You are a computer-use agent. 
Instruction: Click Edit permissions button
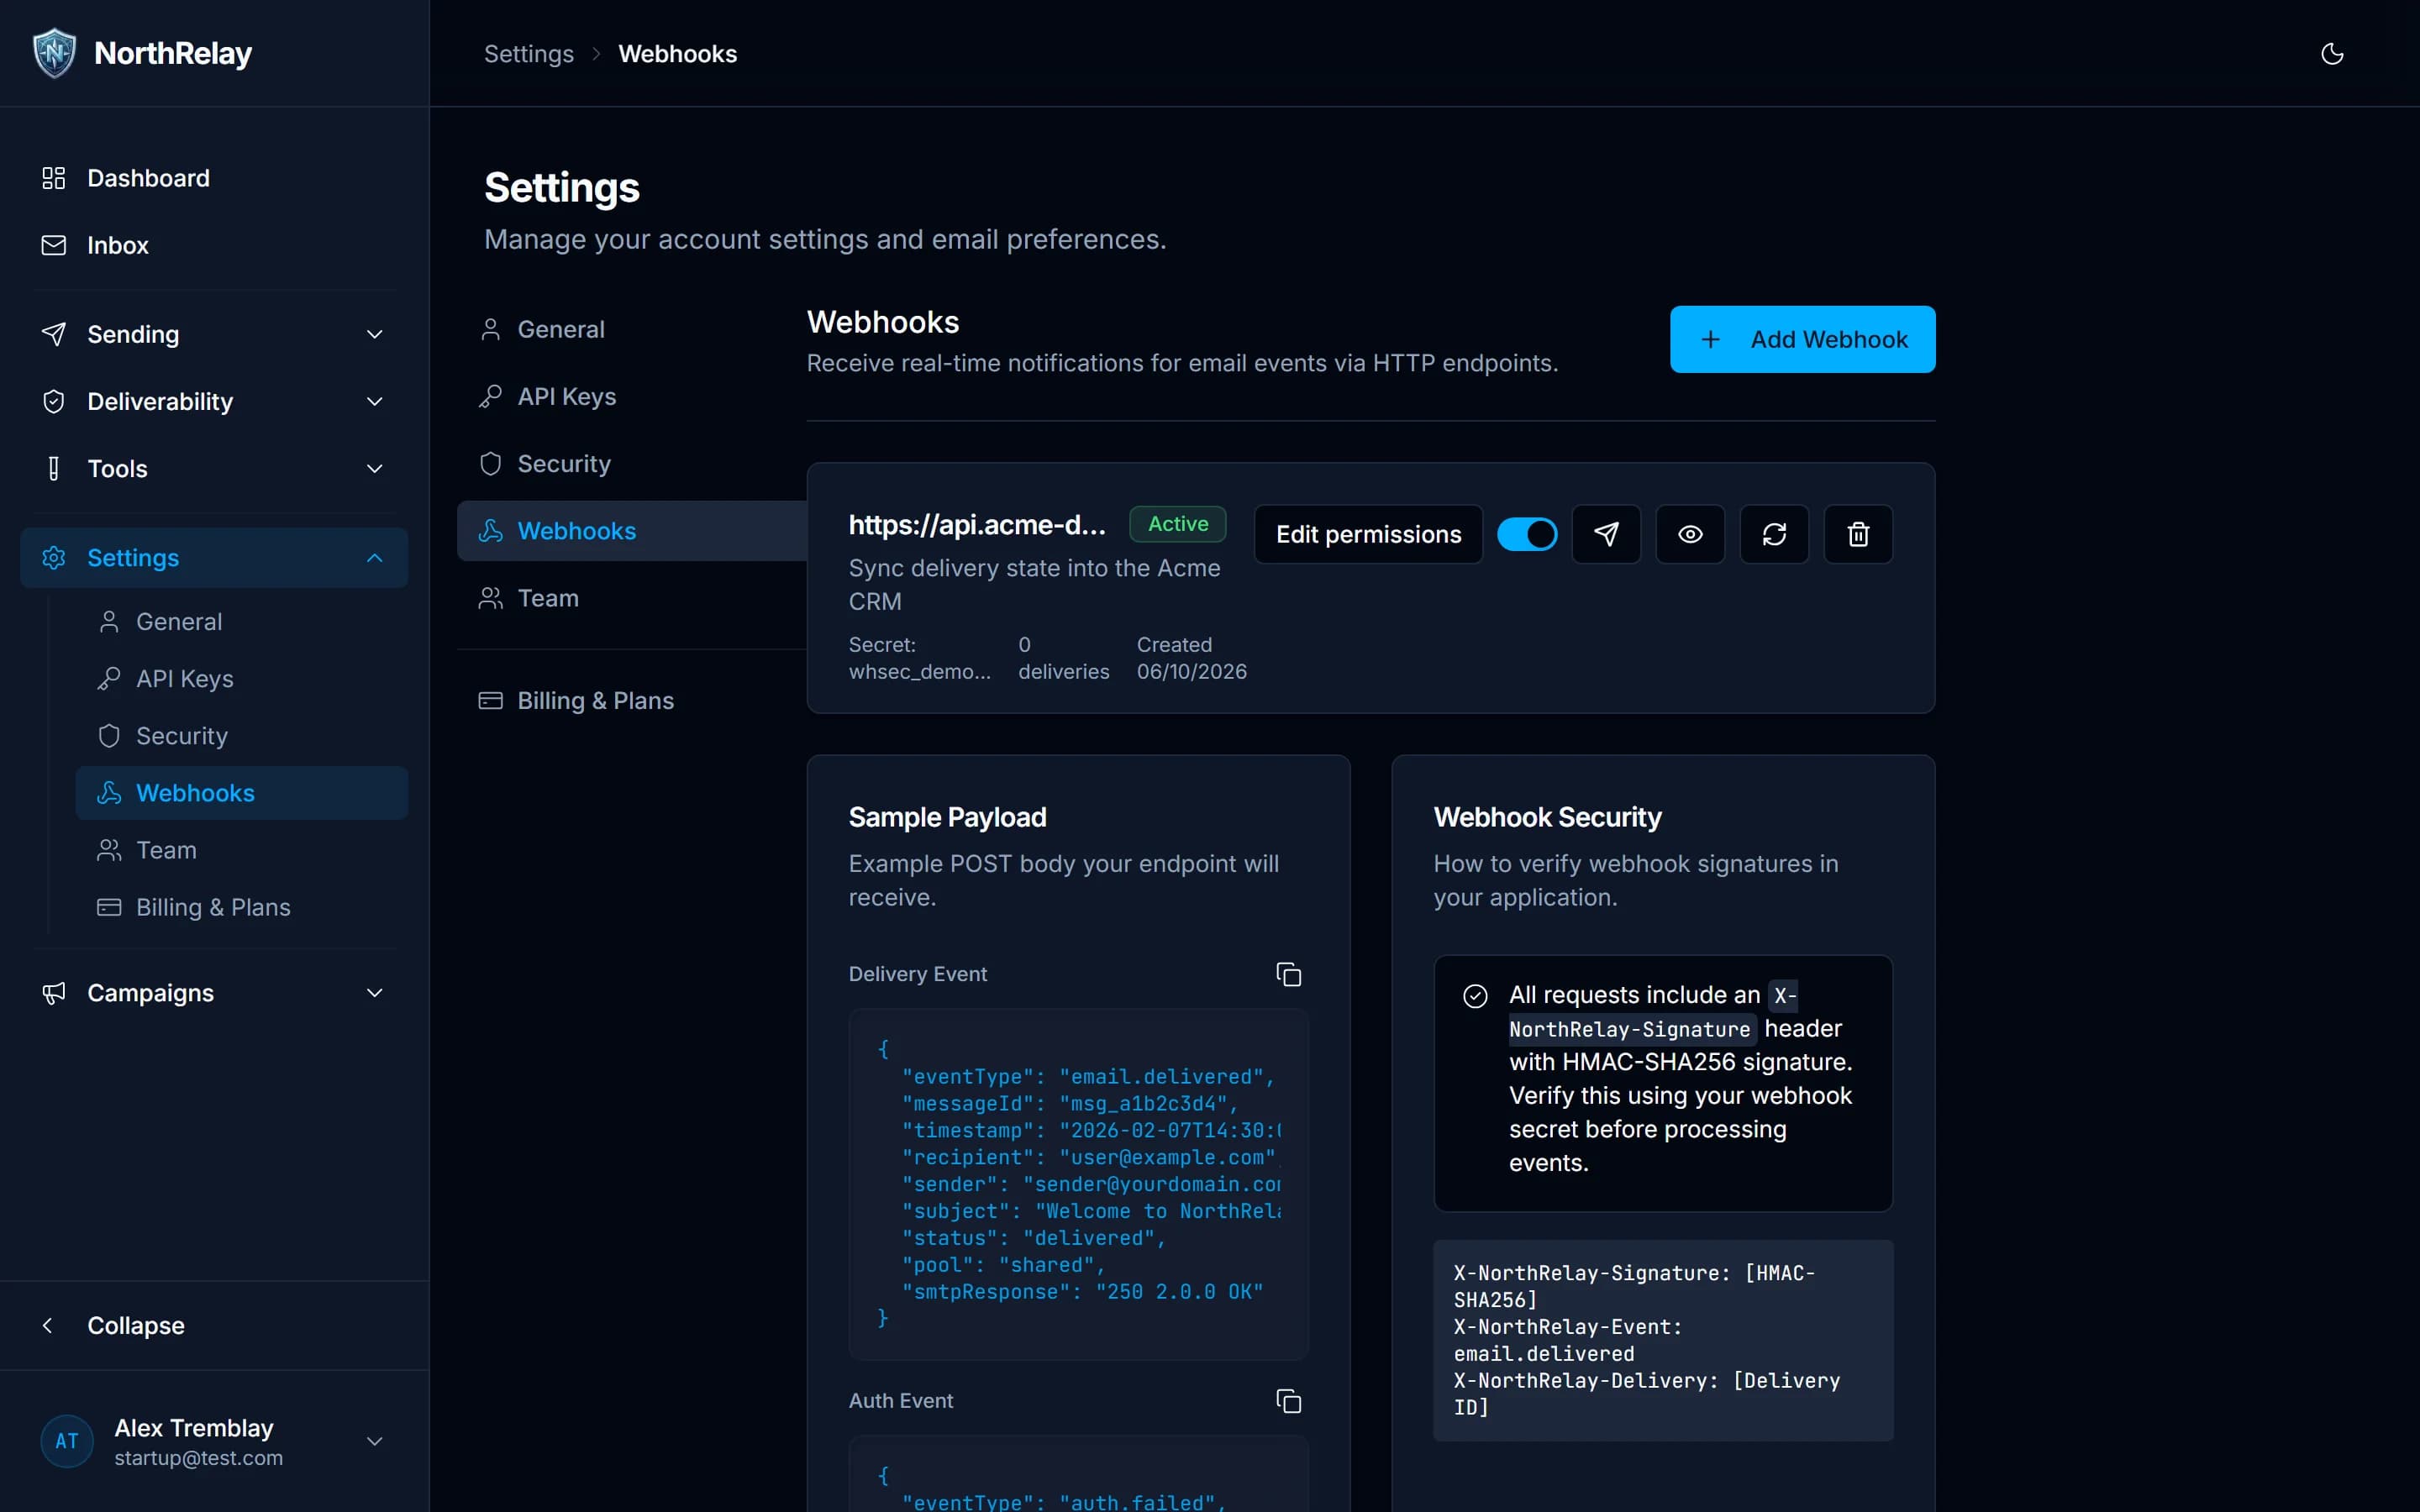click(x=1368, y=534)
